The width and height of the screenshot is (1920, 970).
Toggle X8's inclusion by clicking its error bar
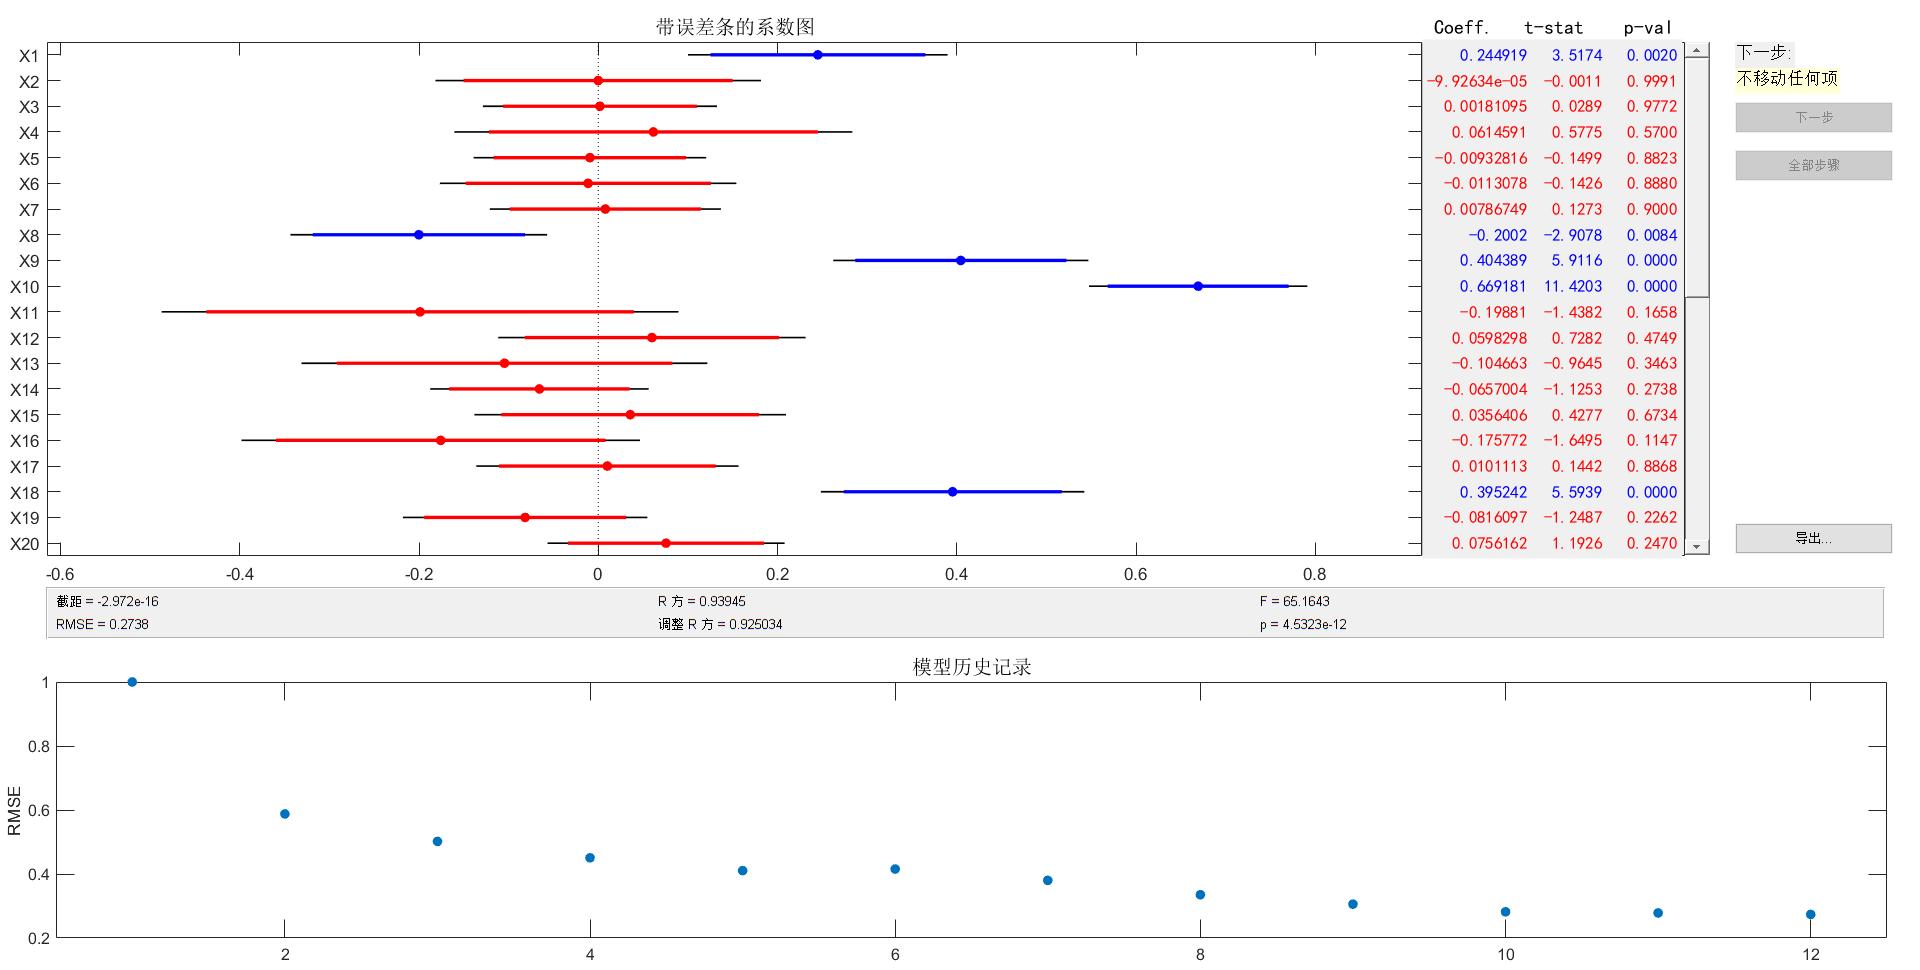pyautogui.click(x=417, y=235)
